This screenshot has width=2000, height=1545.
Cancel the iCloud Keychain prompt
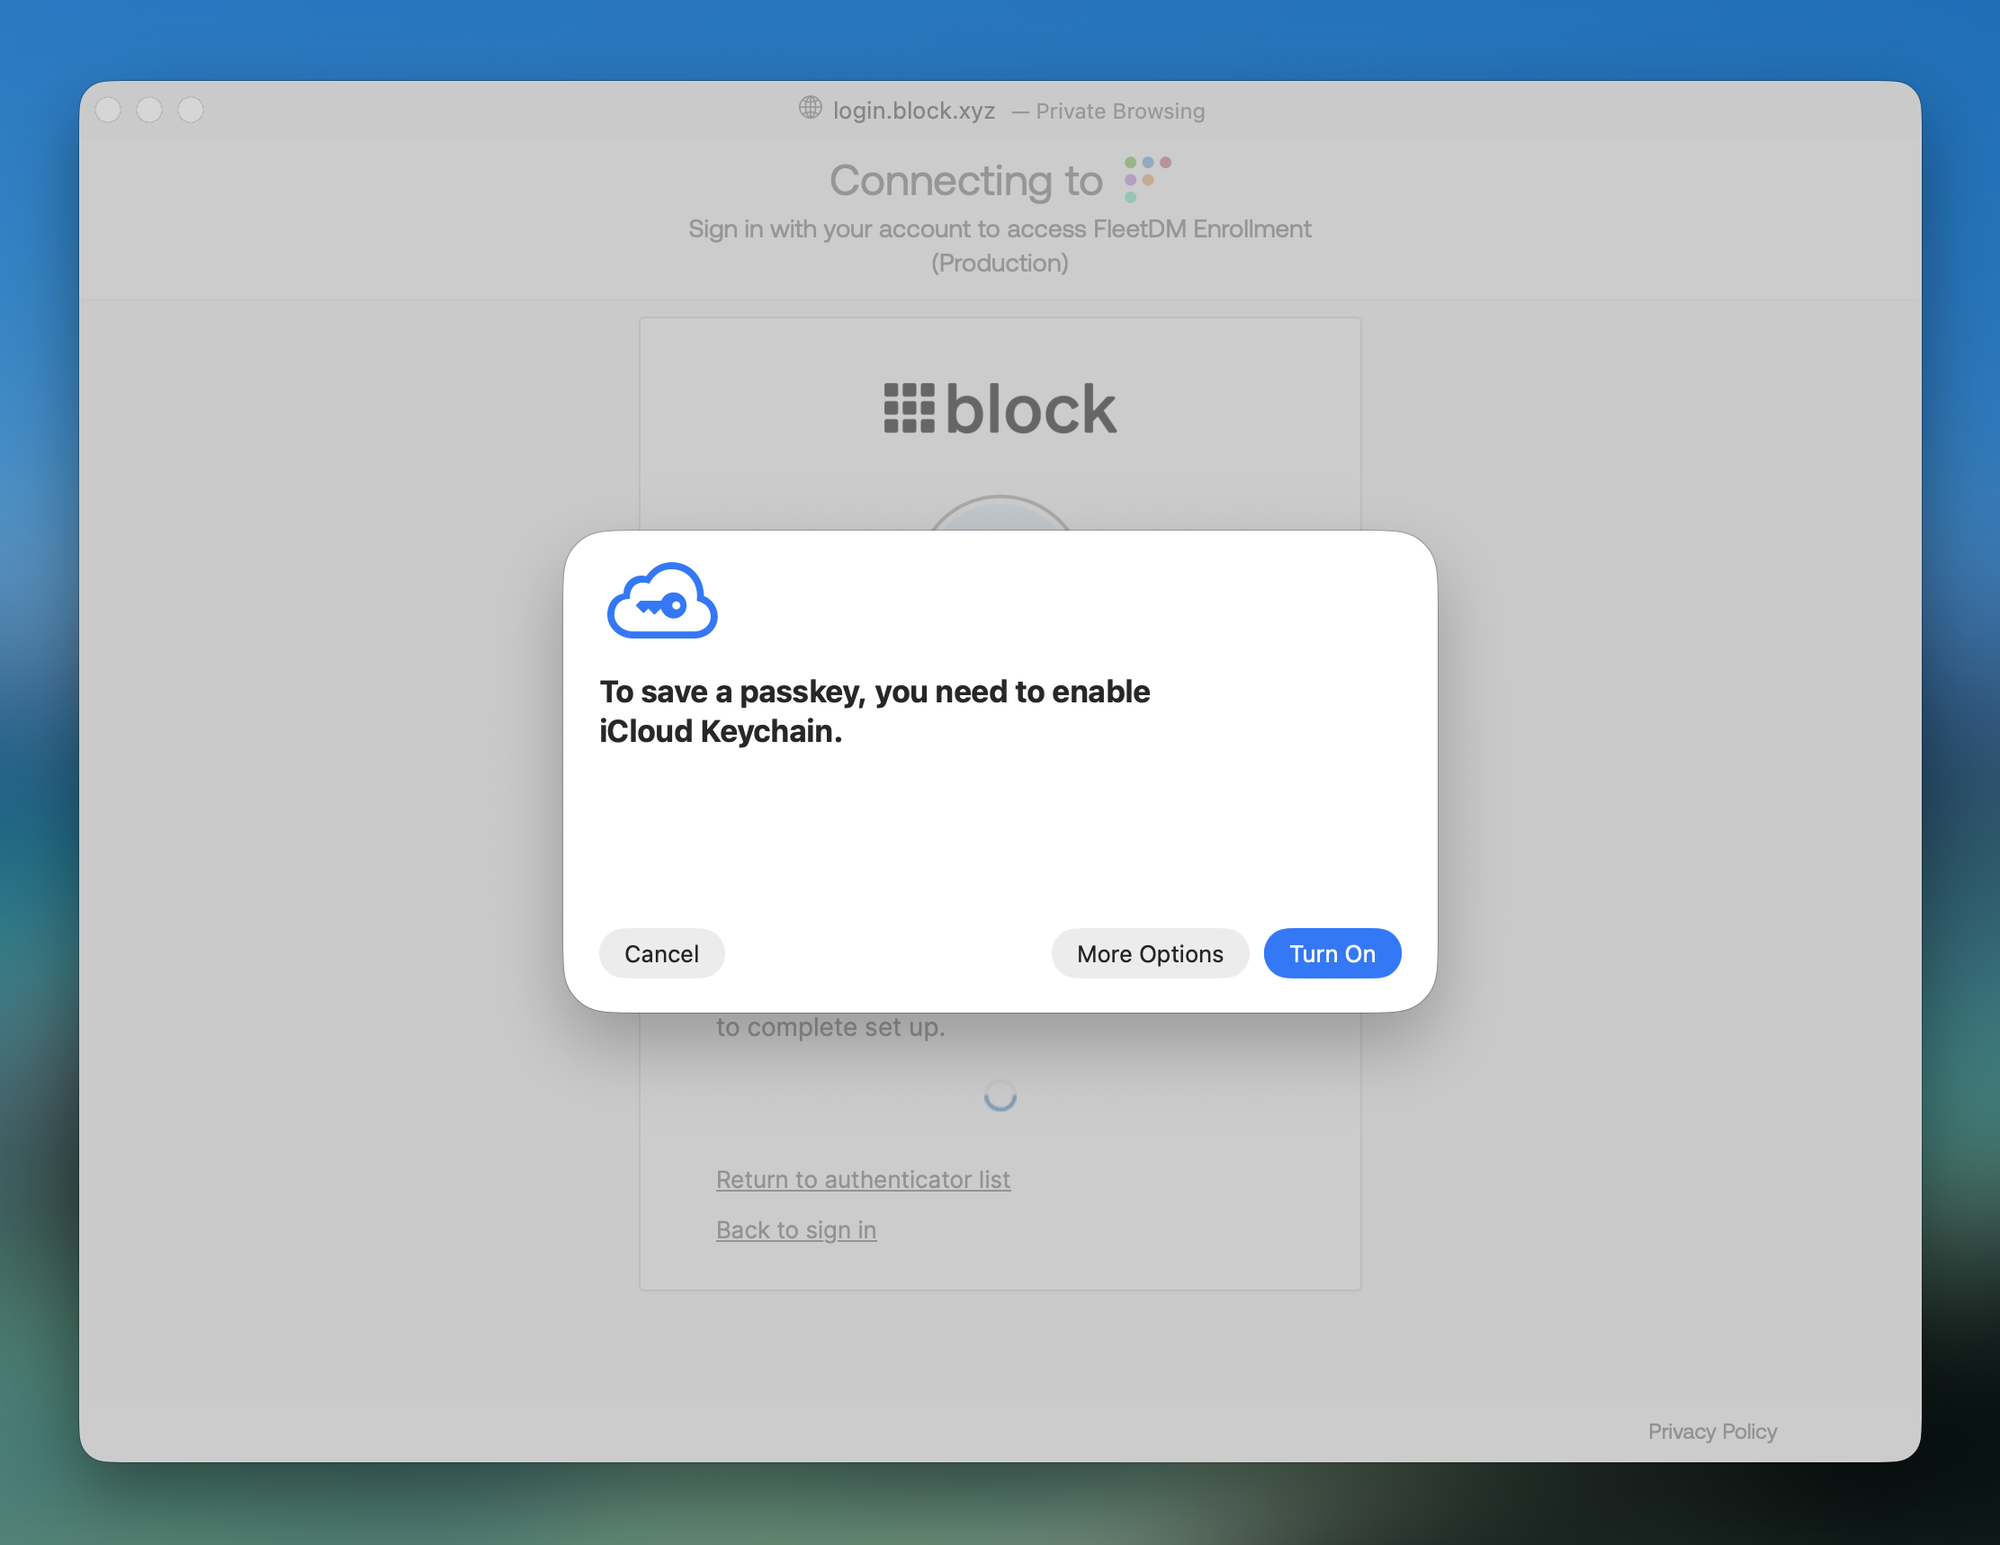tap(661, 953)
